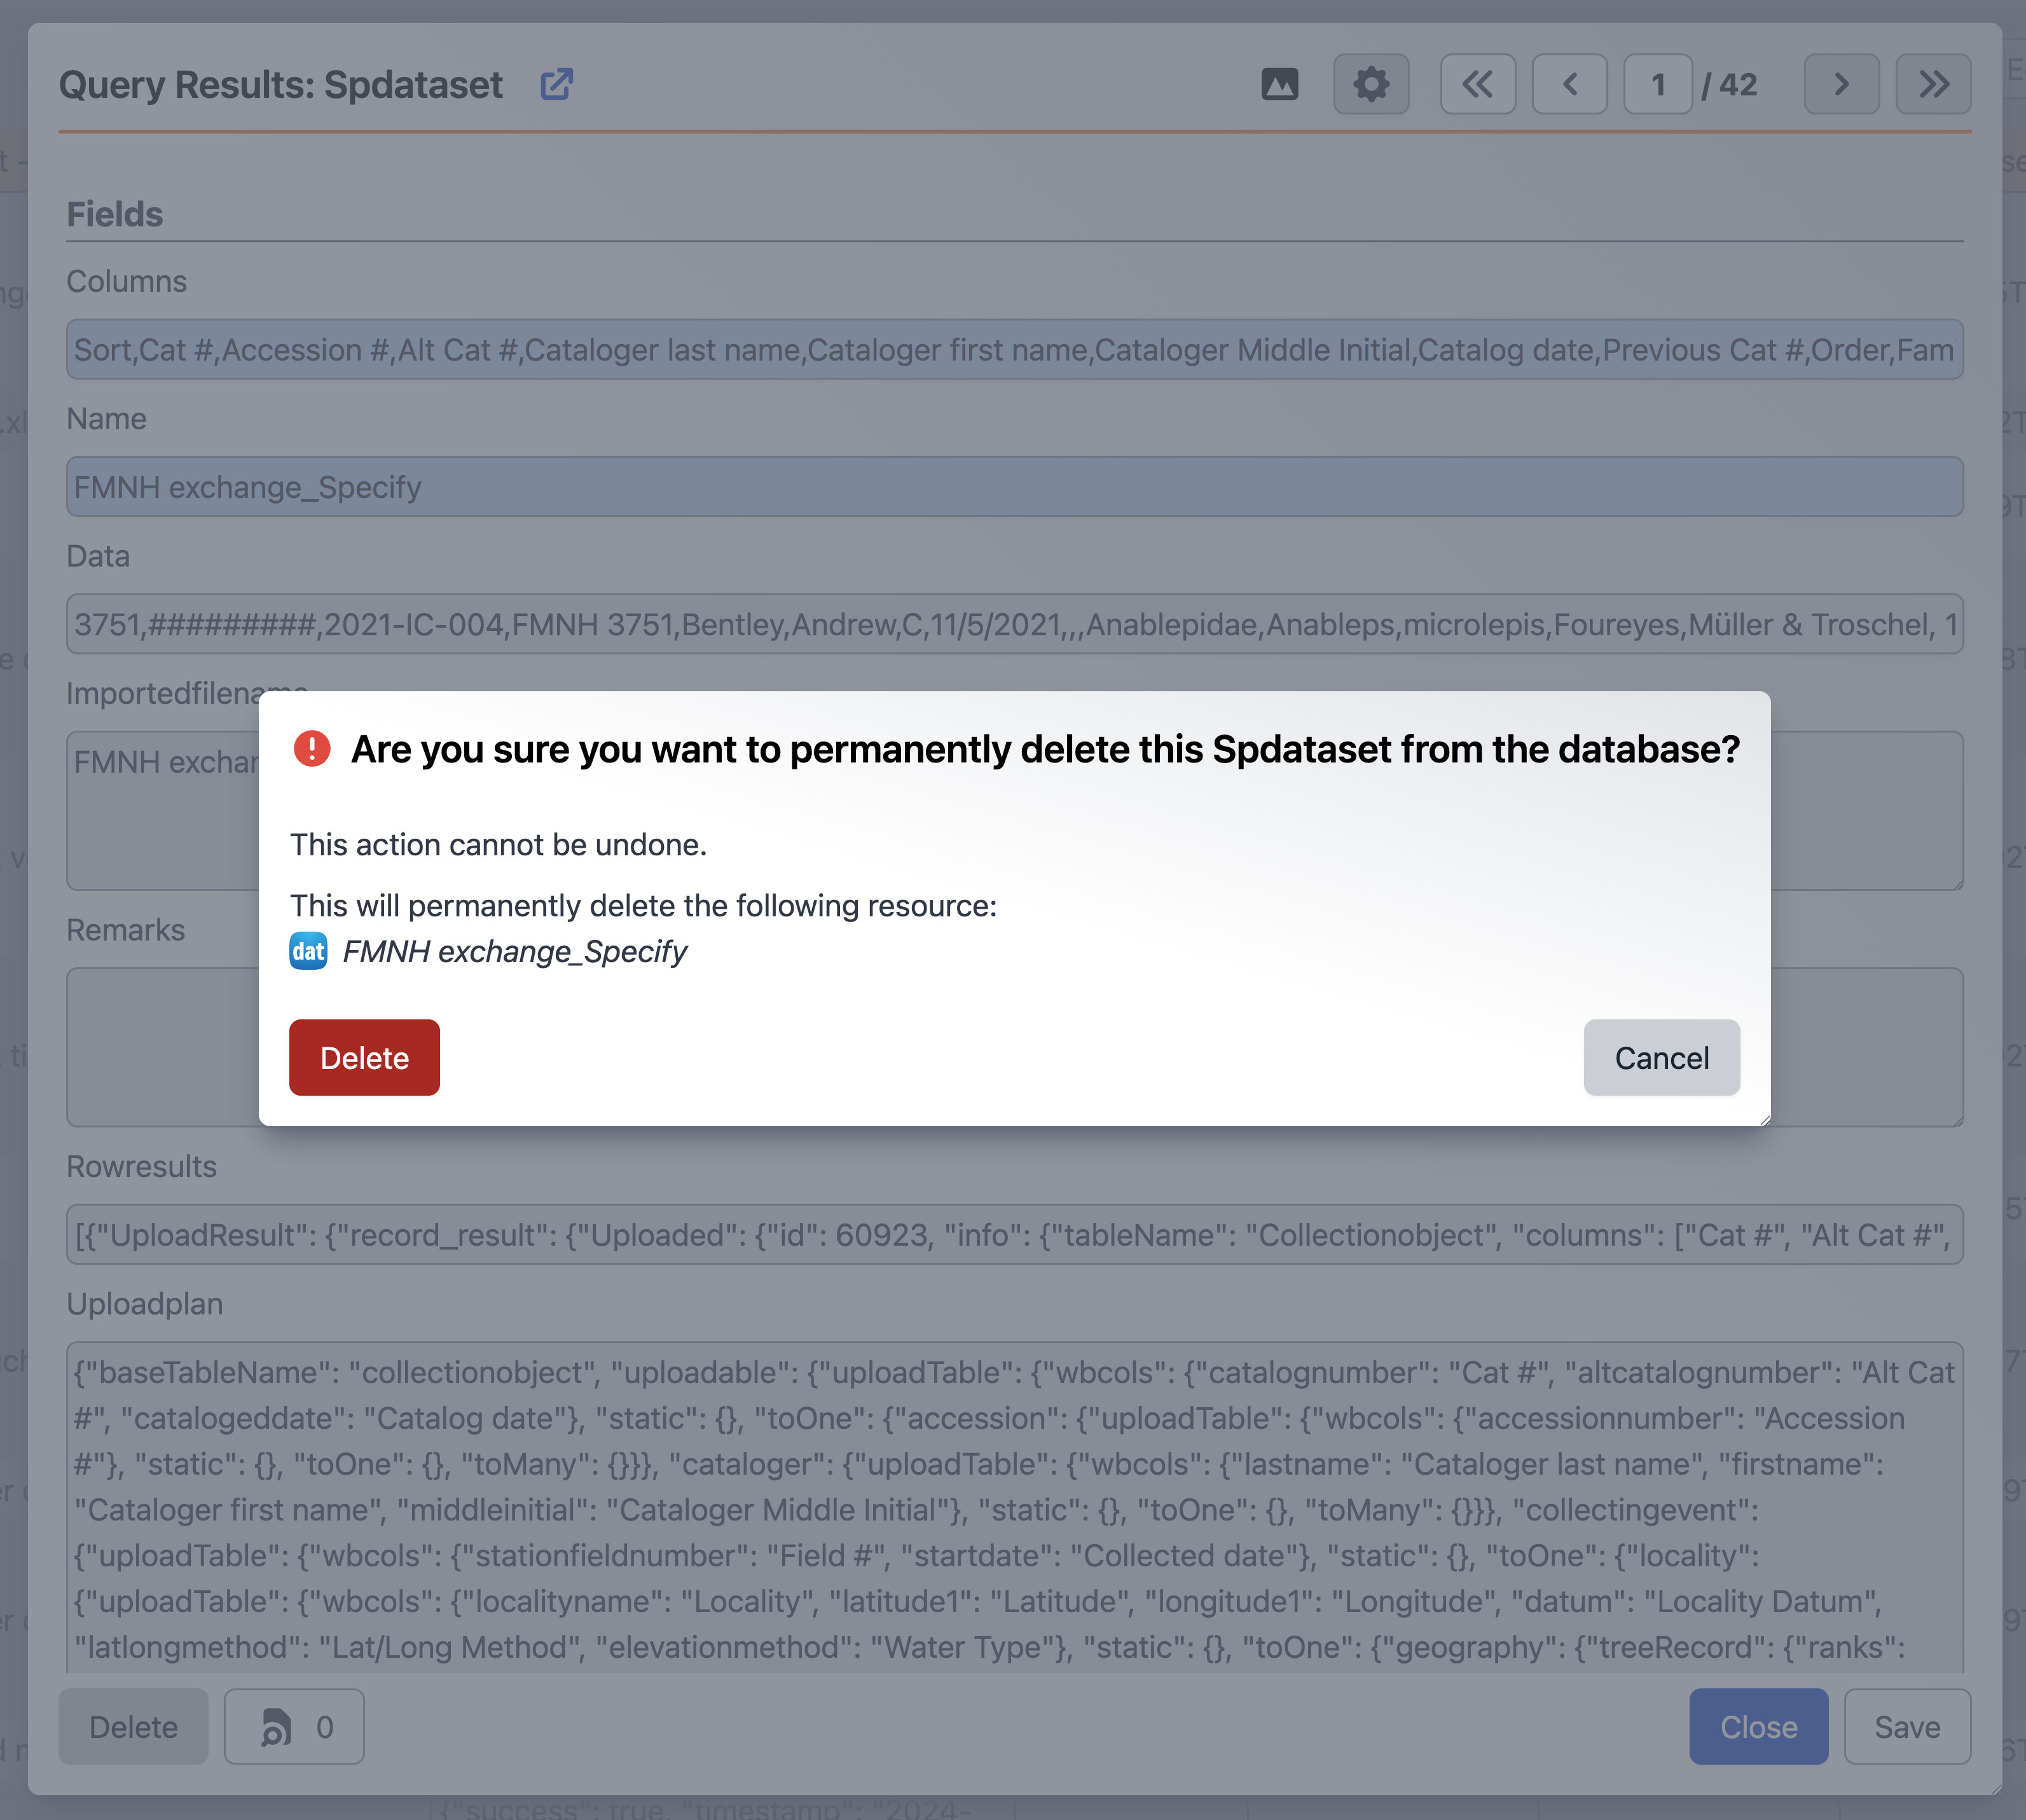This screenshot has width=2026, height=1820.
Task: Click the gray Delete button at bottom
Action: [x=133, y=1727]
